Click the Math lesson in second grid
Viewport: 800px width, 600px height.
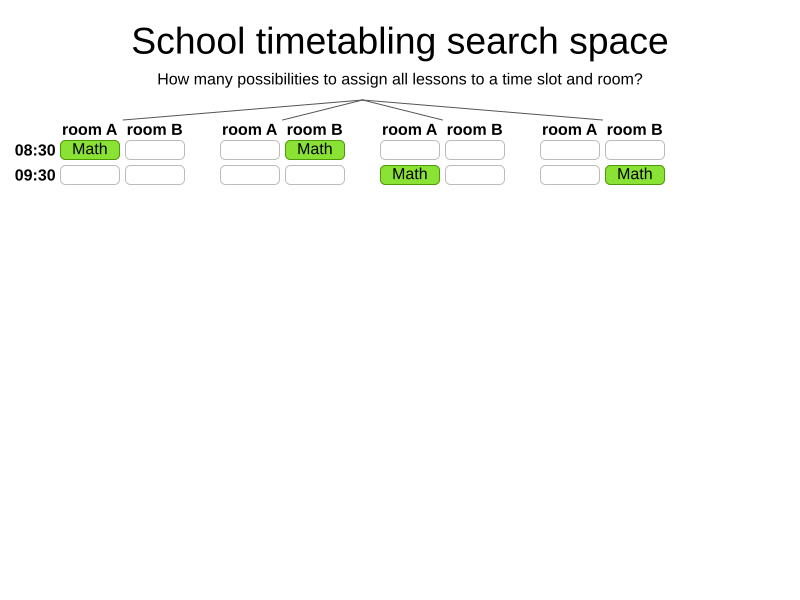click(315, 150)
